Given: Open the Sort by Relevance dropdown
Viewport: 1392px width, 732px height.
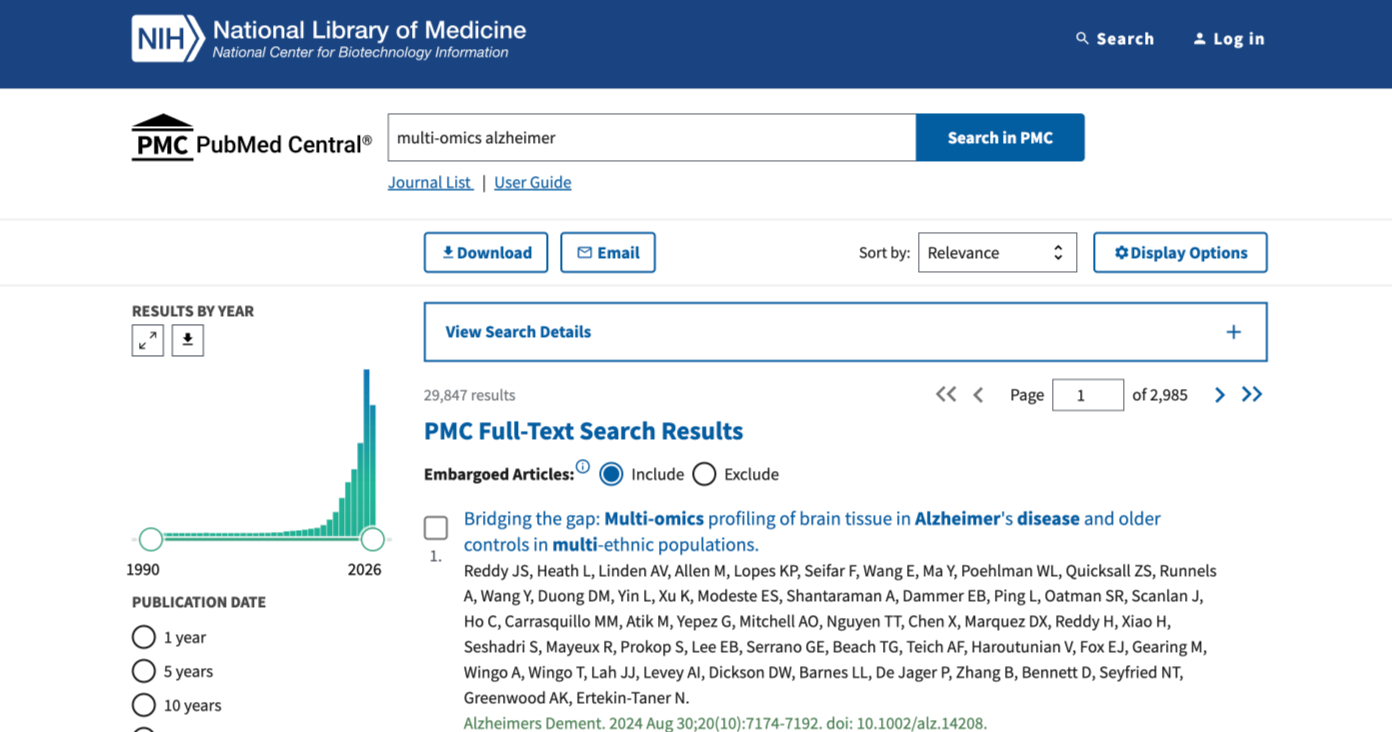Looking at the screenshot, I should pos(997,253).
